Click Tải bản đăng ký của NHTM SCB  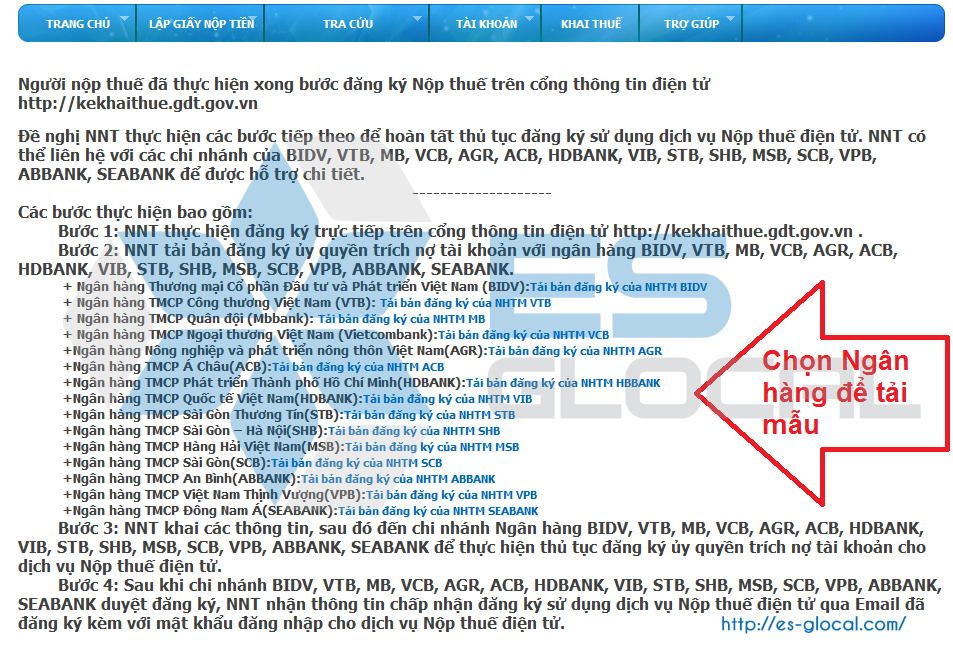coord(357,463)
